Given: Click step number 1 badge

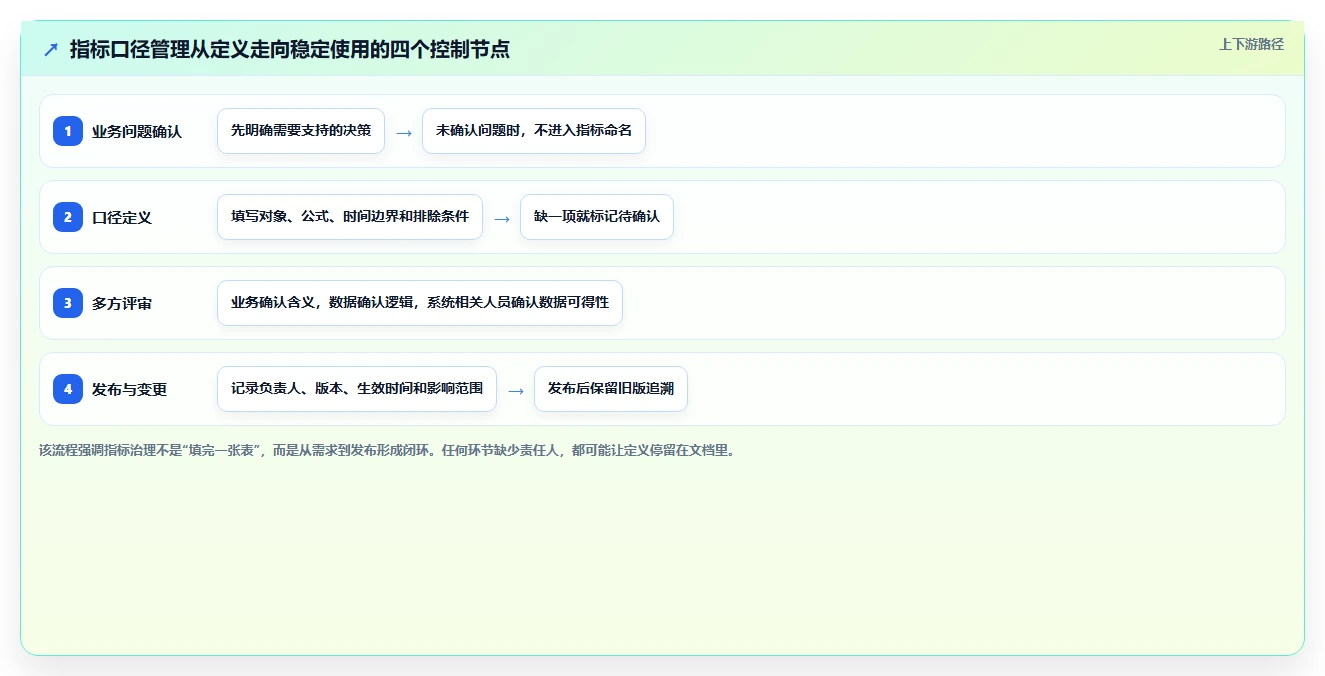Looking at the screenshot, I should [68, 131].
